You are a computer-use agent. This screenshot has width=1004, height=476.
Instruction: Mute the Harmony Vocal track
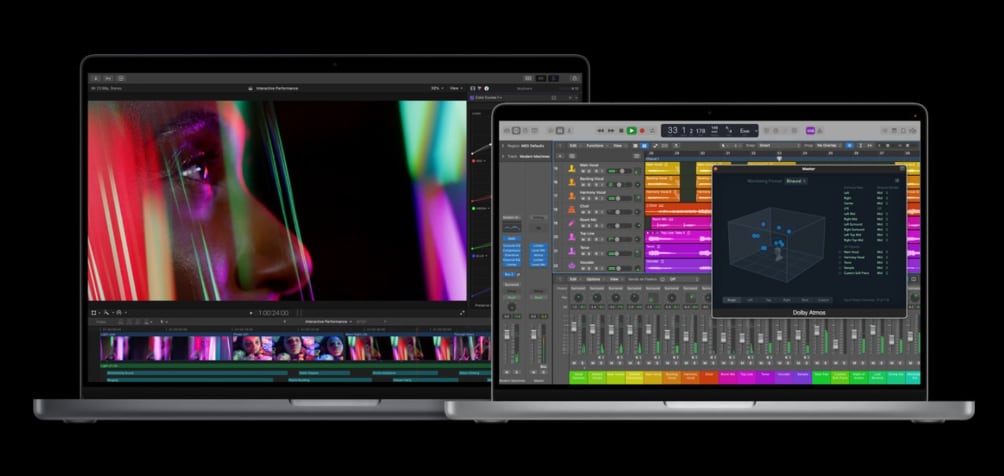584,198
